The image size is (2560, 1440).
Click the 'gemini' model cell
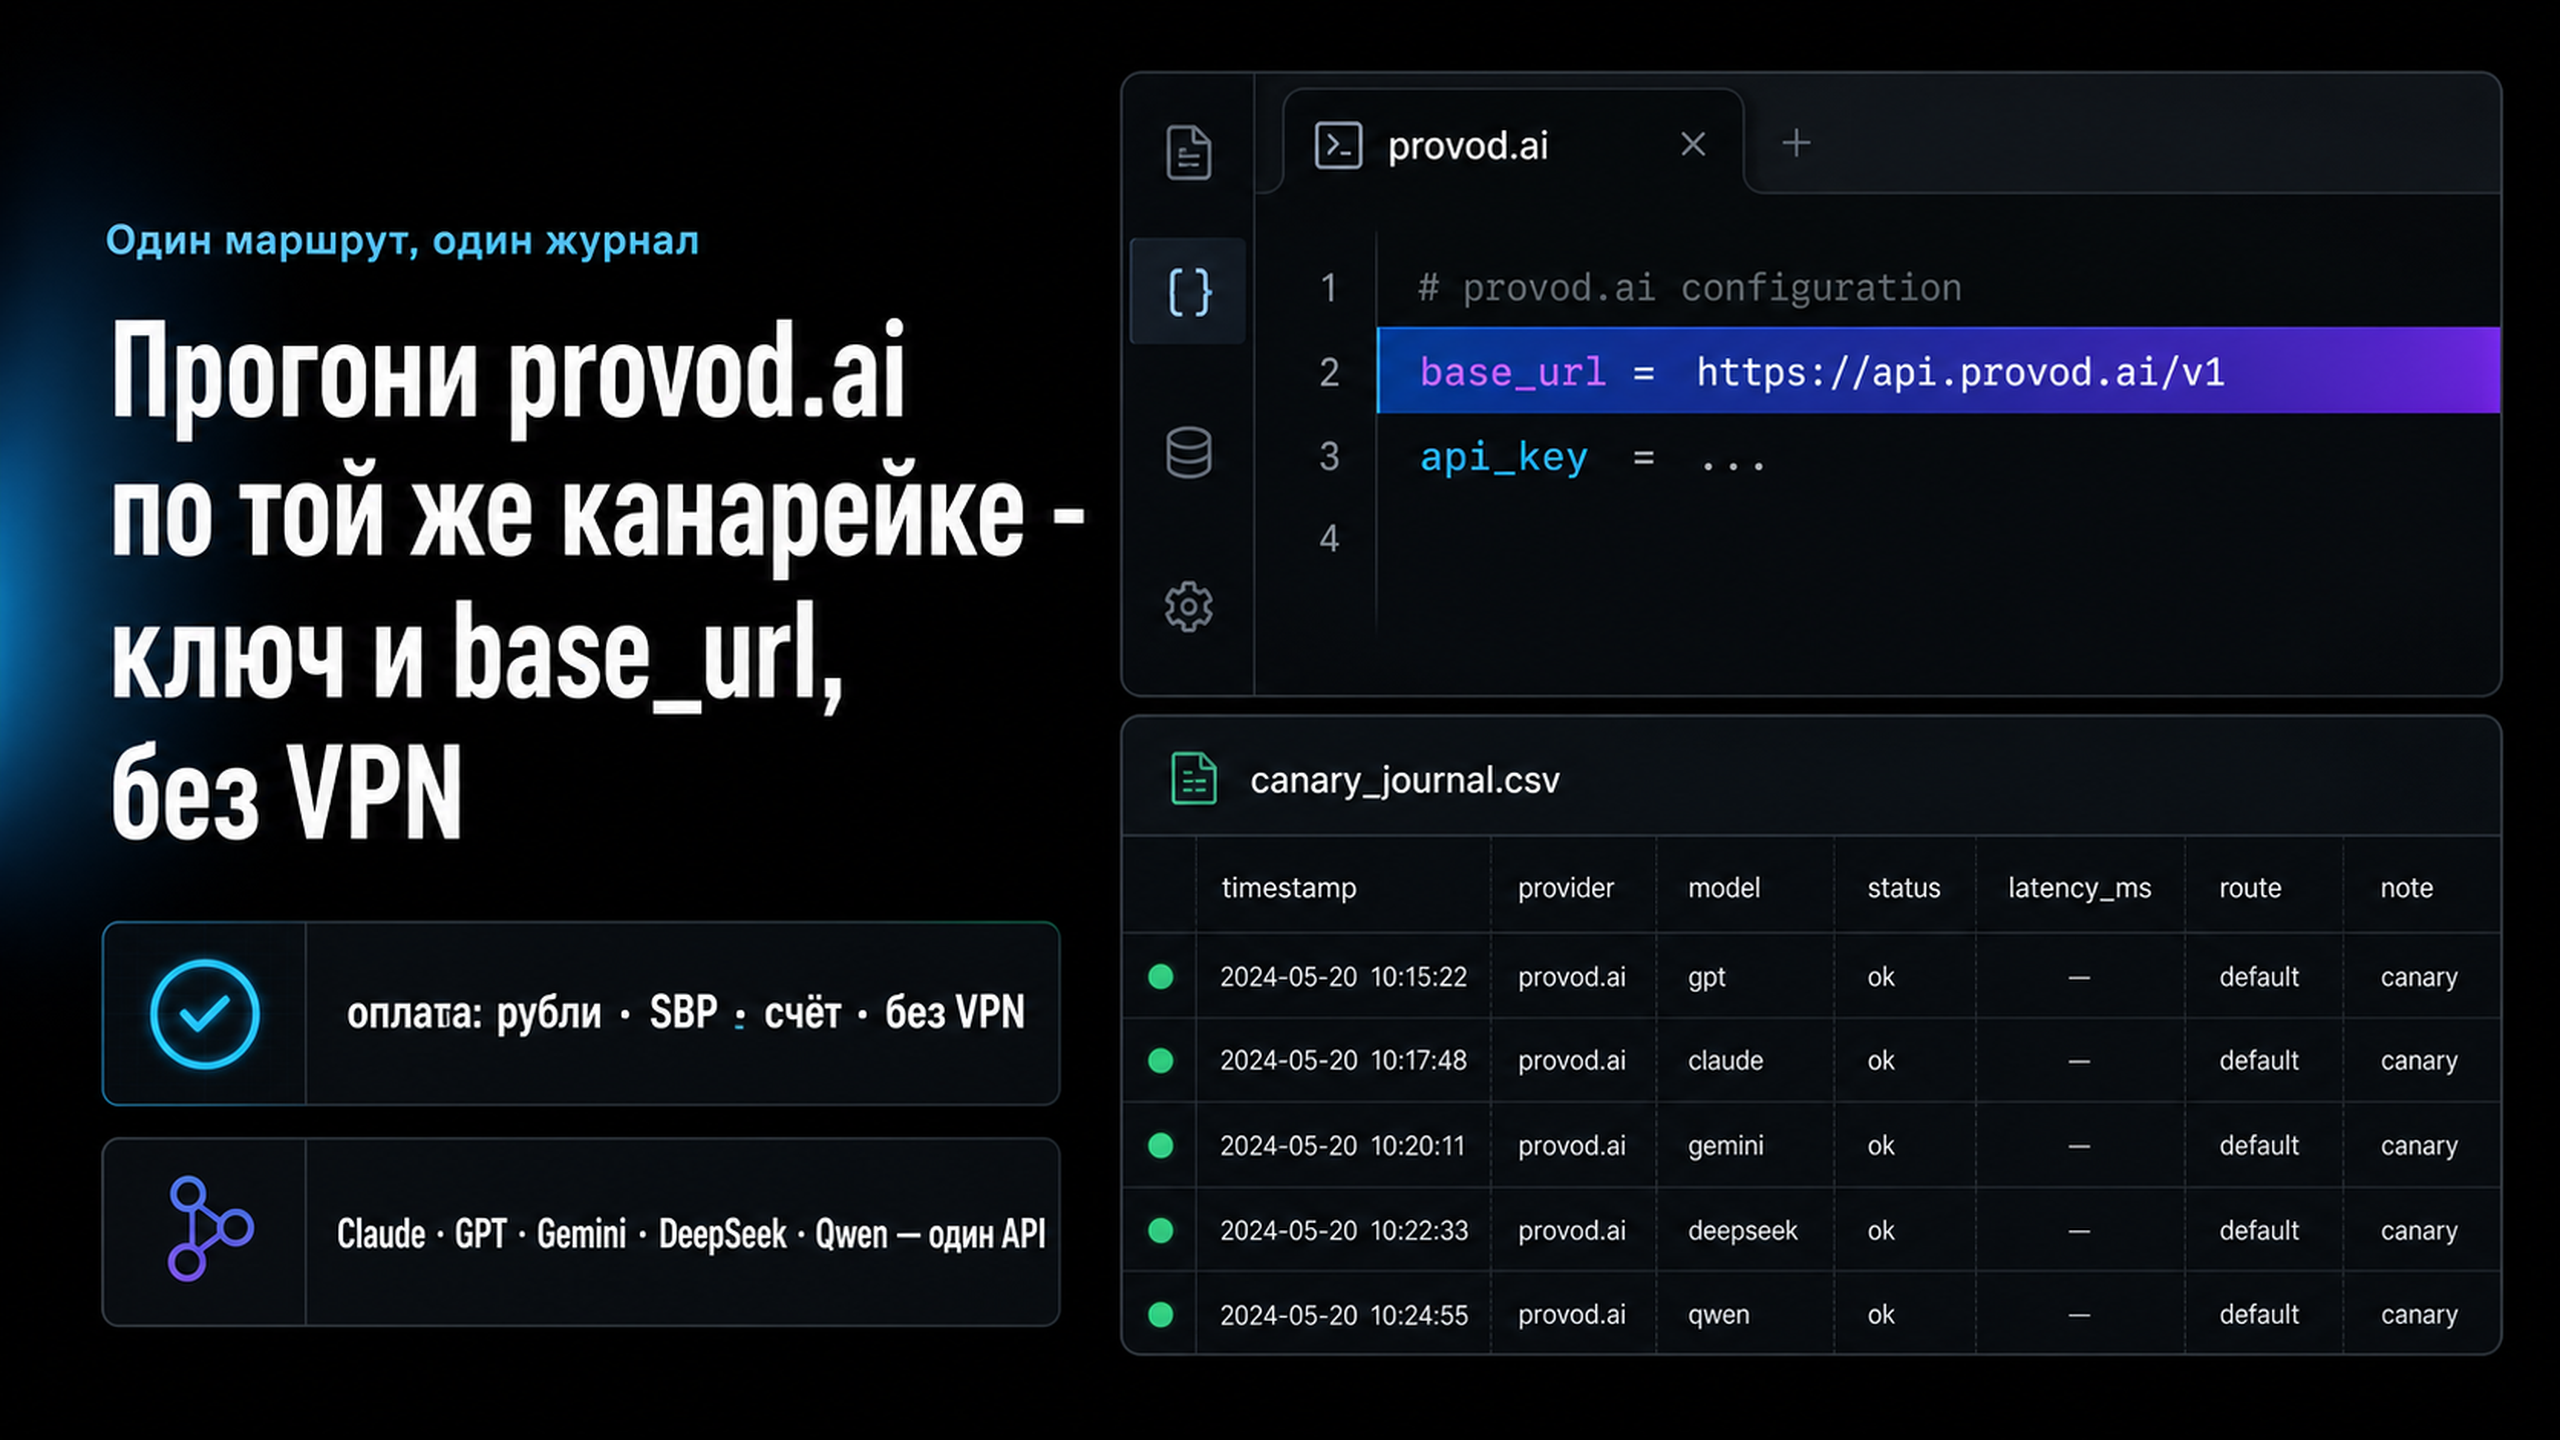1726,1147
